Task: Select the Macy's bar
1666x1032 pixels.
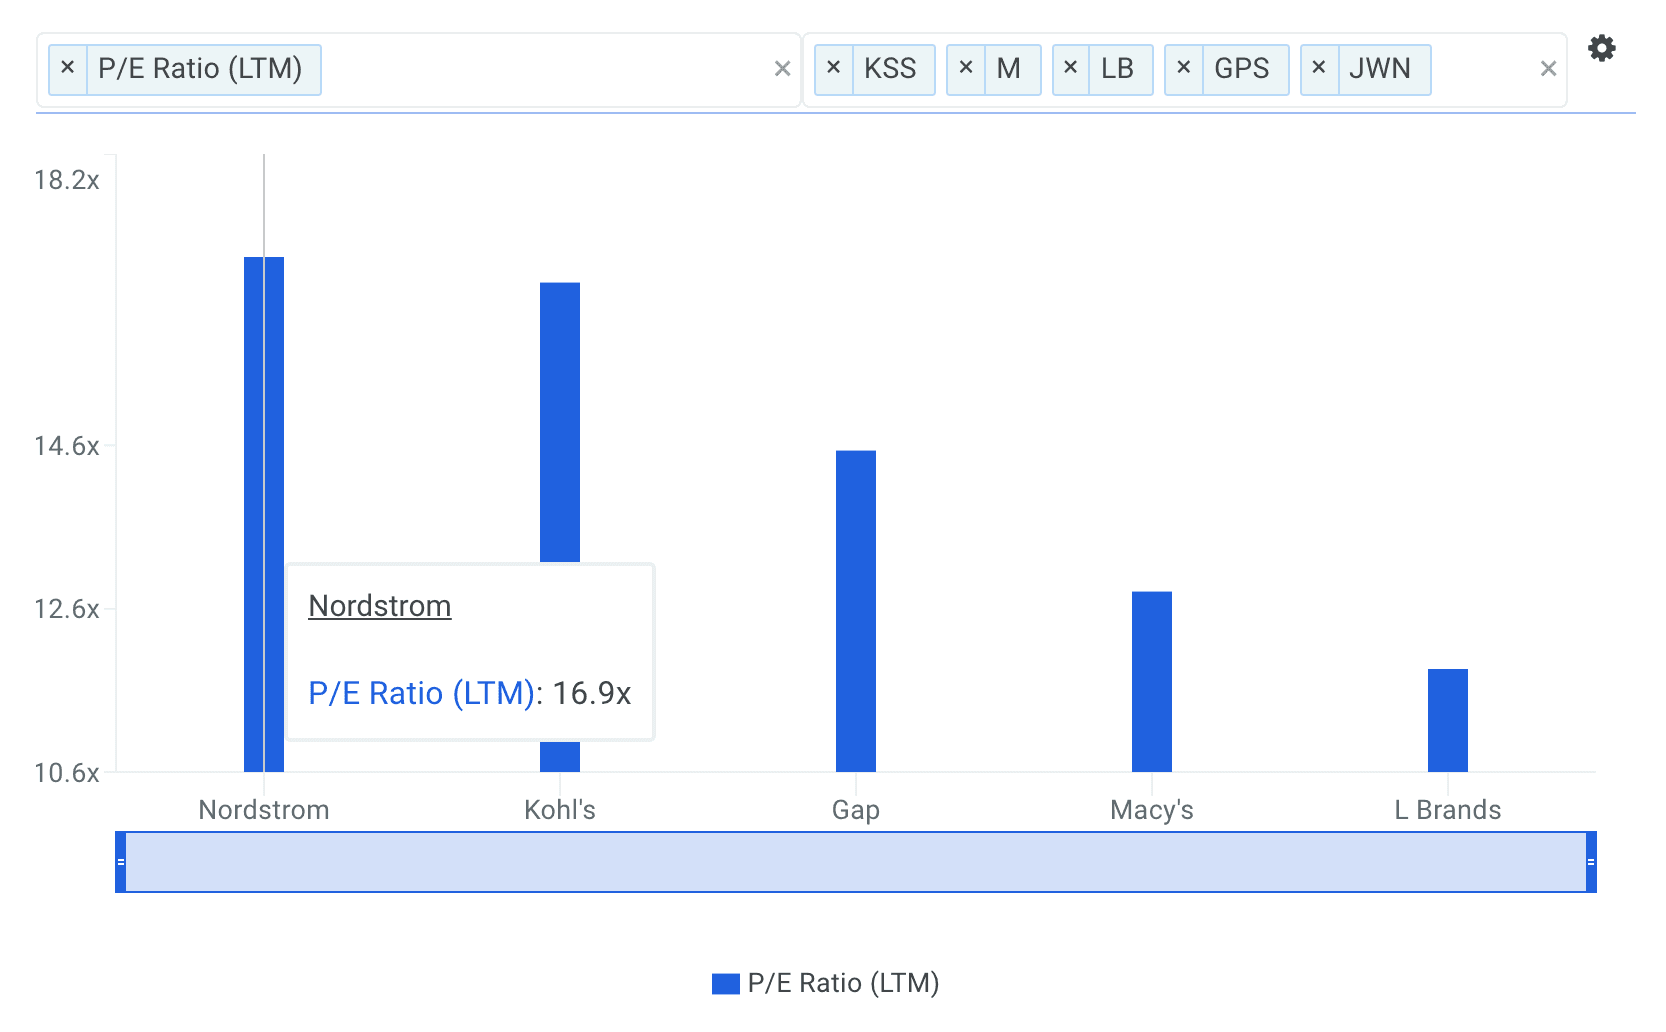Action: [x=1151, y=681]
